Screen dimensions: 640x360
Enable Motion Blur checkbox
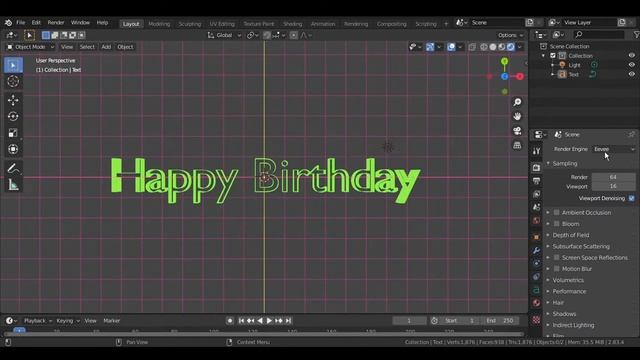tap(556, 269)
